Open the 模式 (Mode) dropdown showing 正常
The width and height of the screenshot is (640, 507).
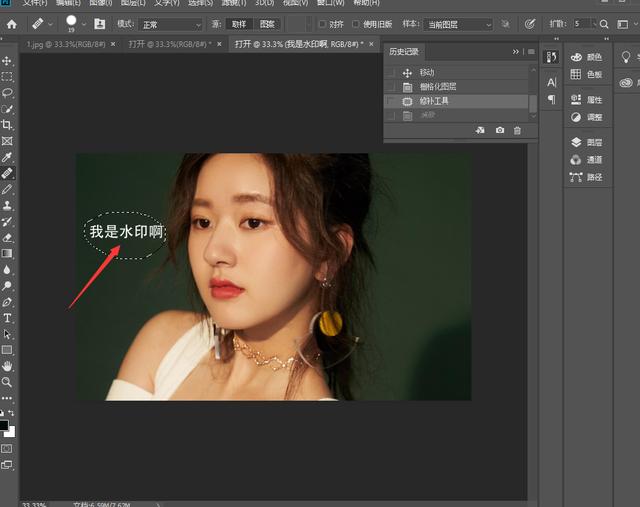point(171,25)
